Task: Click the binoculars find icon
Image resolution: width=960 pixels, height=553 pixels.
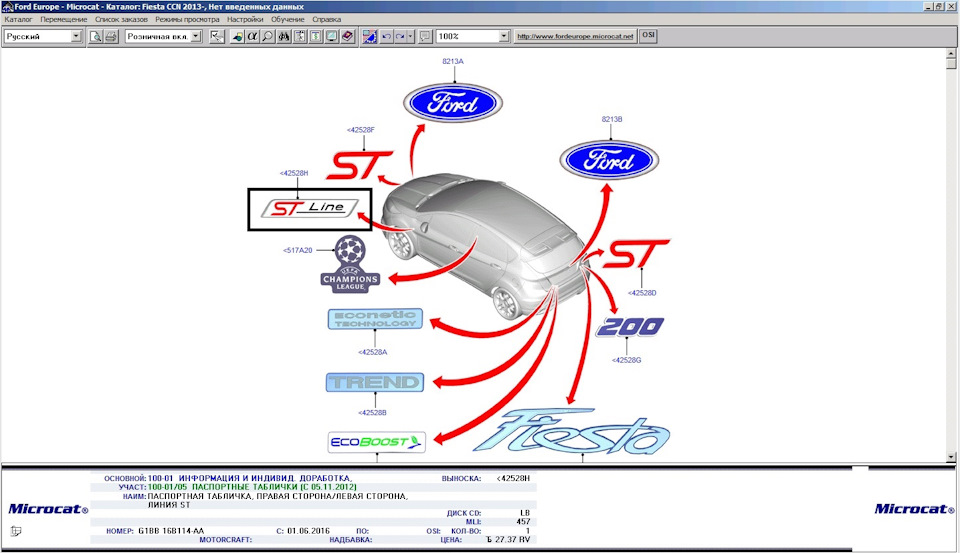Action: click(283, 36)
